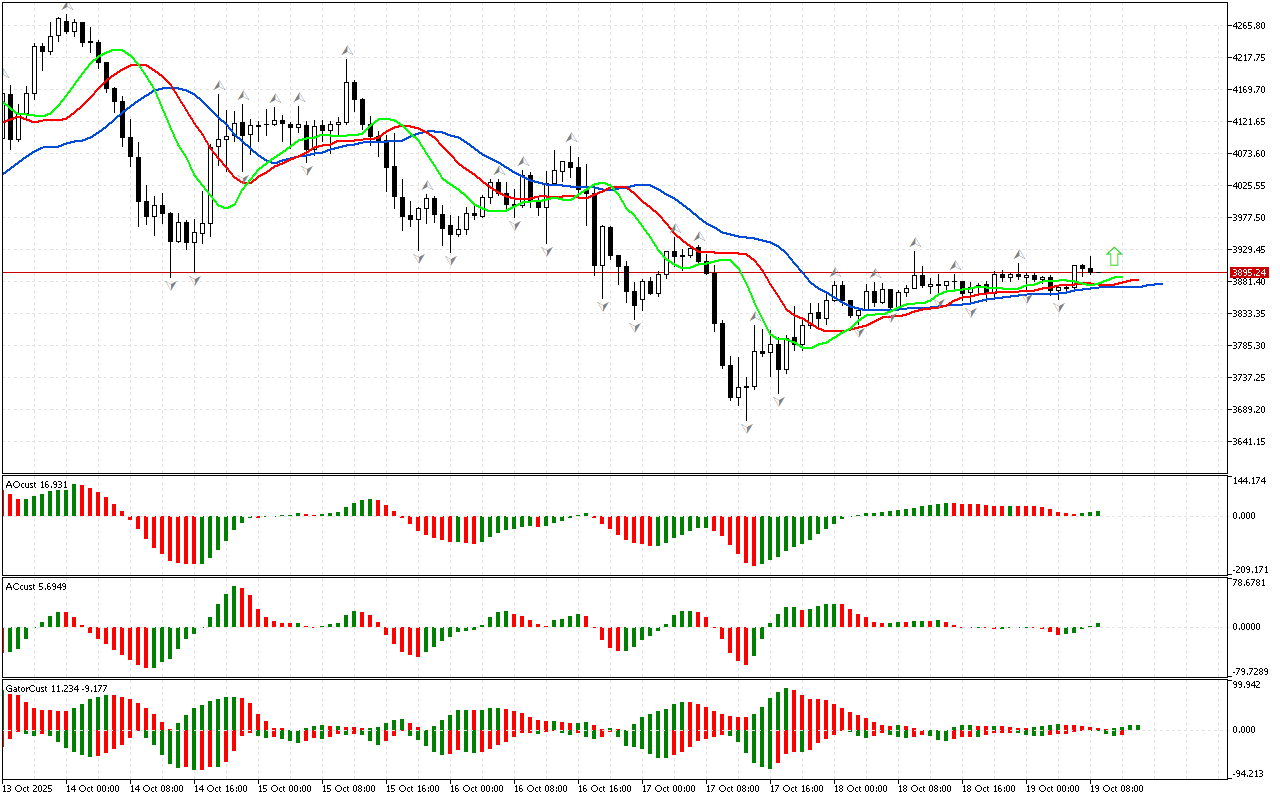Viewport: 1280px width, 800px height.
Task: Click the AOcust indicator label
Action: (x=37, y=484)
